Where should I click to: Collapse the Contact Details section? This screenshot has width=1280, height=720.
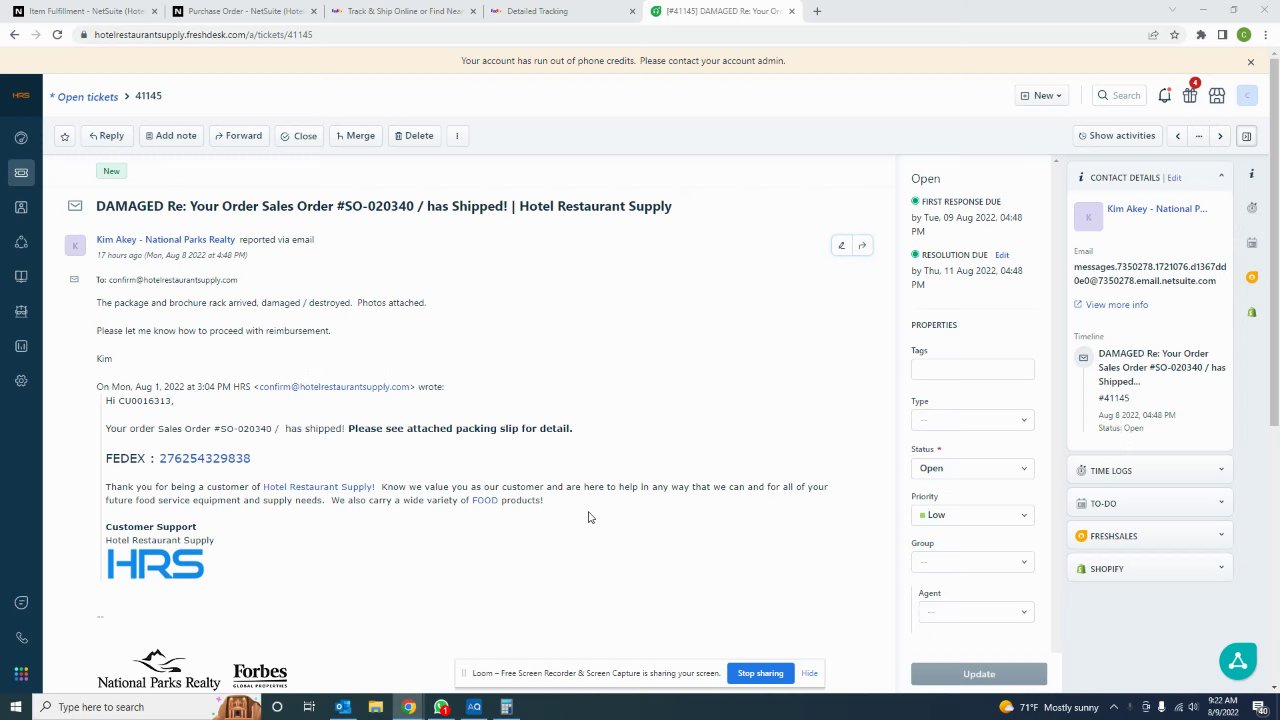click(1221, 177)
